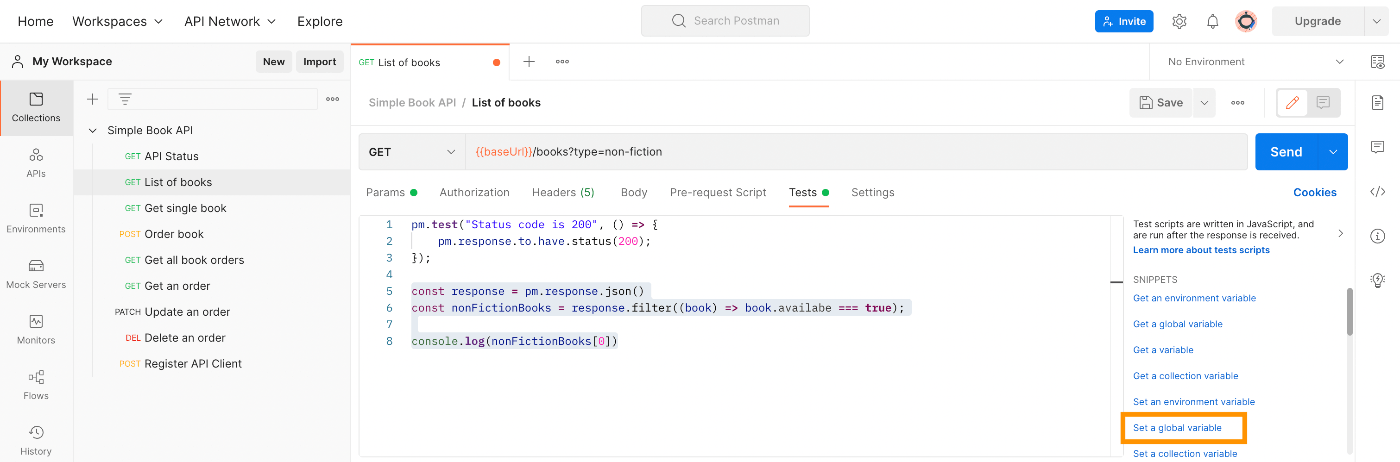Collapse the snippets description chevron

point(1341,233)
